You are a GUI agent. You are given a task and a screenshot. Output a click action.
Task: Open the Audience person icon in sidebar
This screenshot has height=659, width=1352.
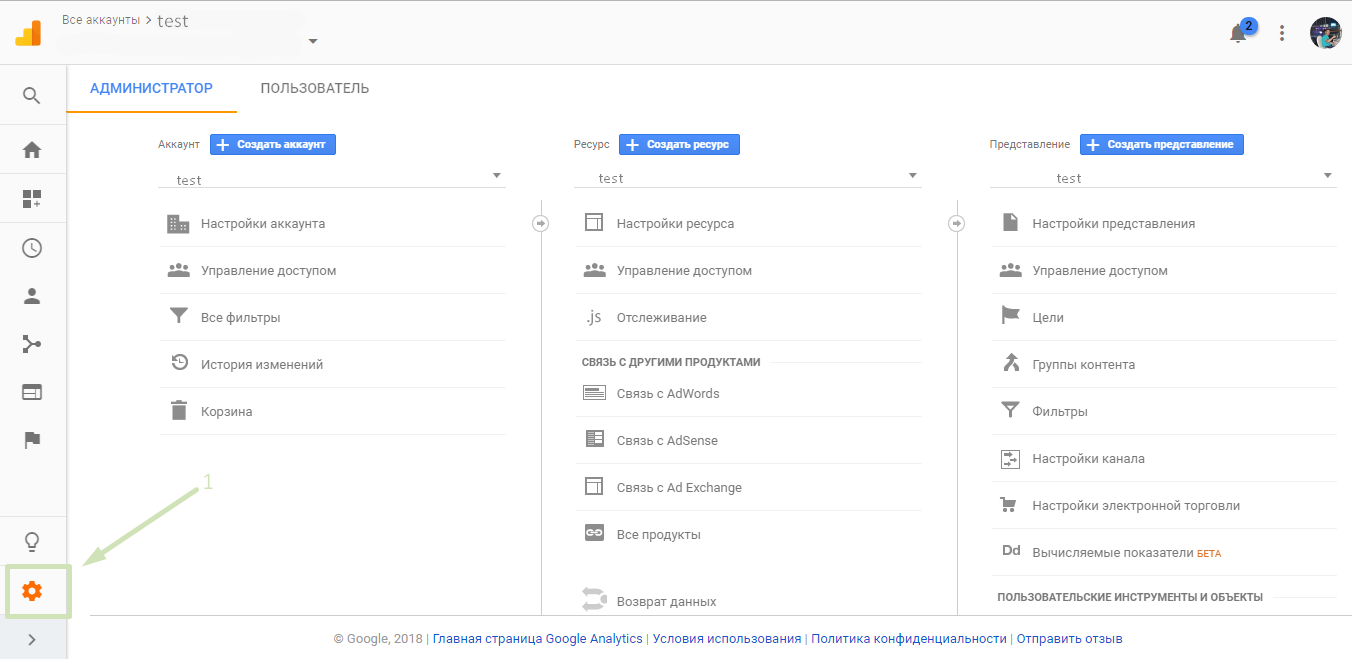click(x=32, y=296)
